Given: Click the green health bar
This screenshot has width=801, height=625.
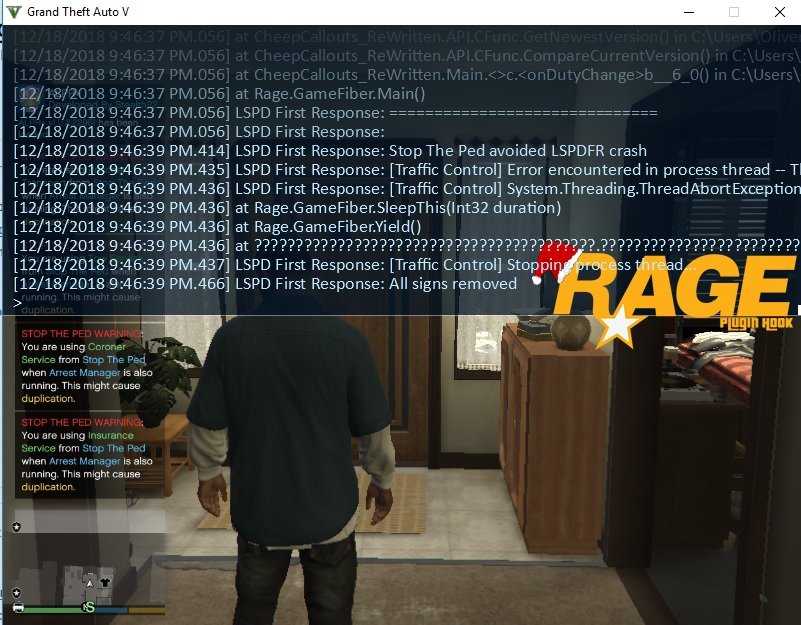Looking at the screenshot, I should click(x=54, y=610).
